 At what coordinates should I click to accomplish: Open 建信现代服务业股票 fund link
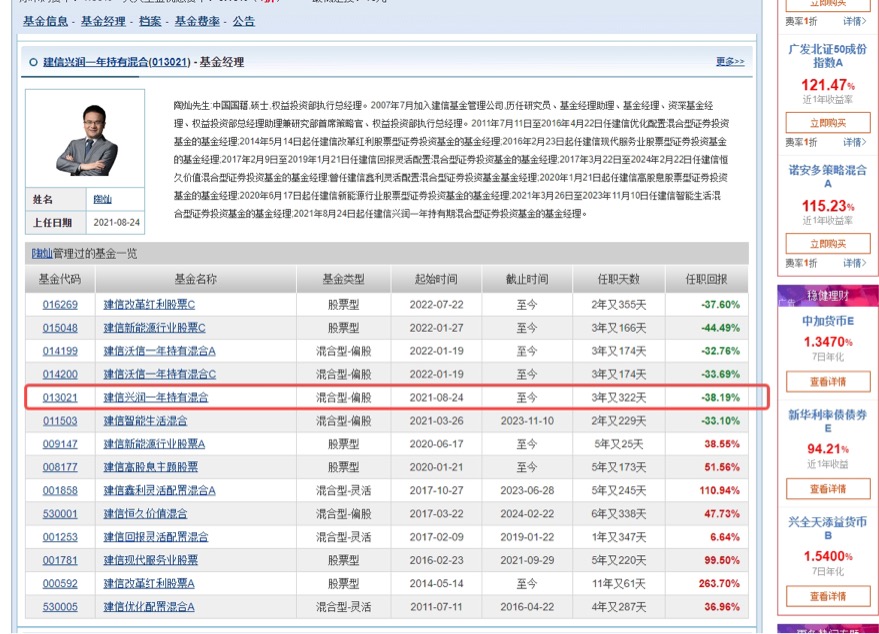point(150,560)
